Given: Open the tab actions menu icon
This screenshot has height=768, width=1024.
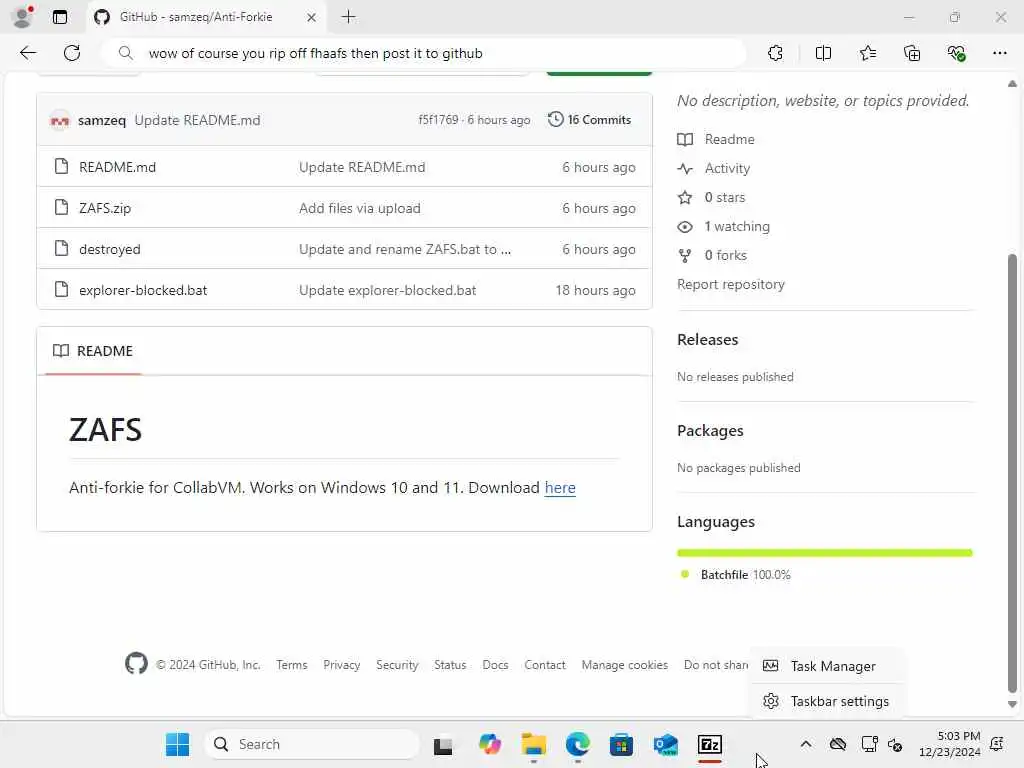Looking at the screenshot, I should [59, 17].
